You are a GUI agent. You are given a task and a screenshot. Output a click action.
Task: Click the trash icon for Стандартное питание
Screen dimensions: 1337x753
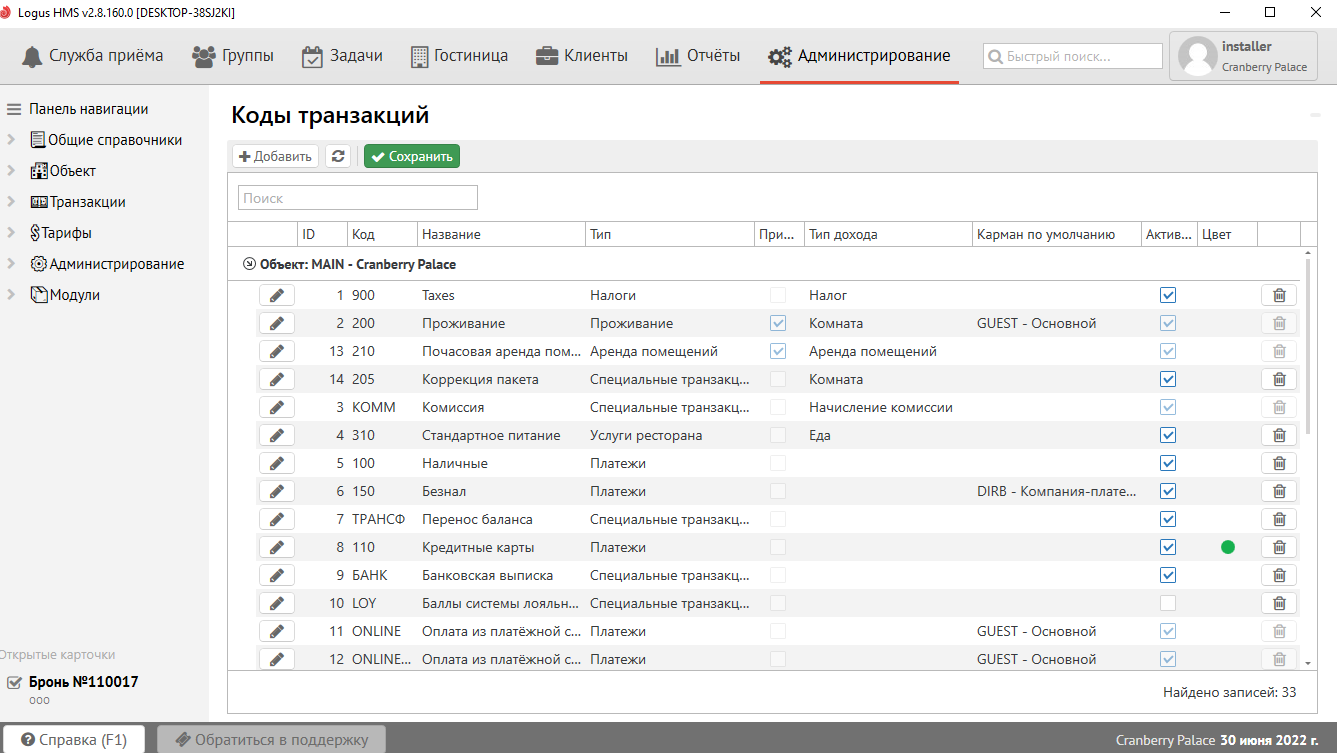[1278, 435]
